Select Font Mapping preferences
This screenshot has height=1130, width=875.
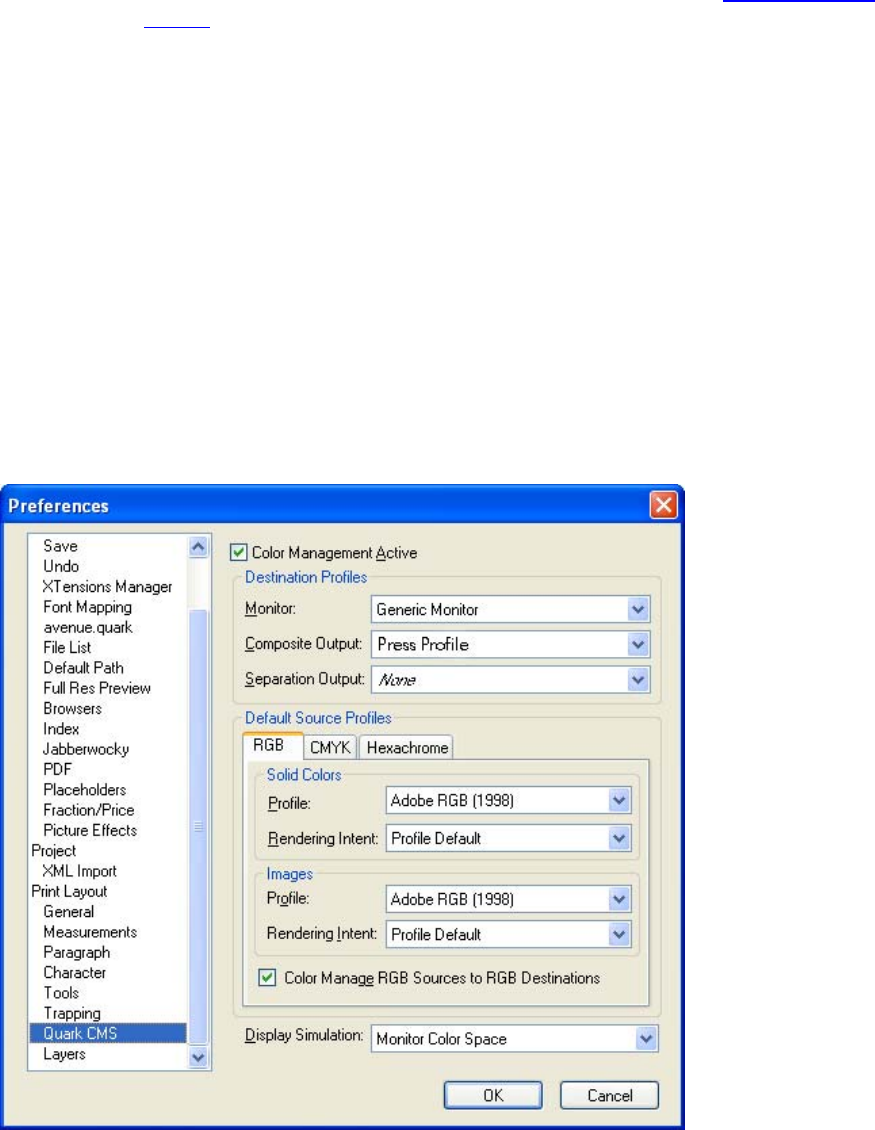[87, 607]
